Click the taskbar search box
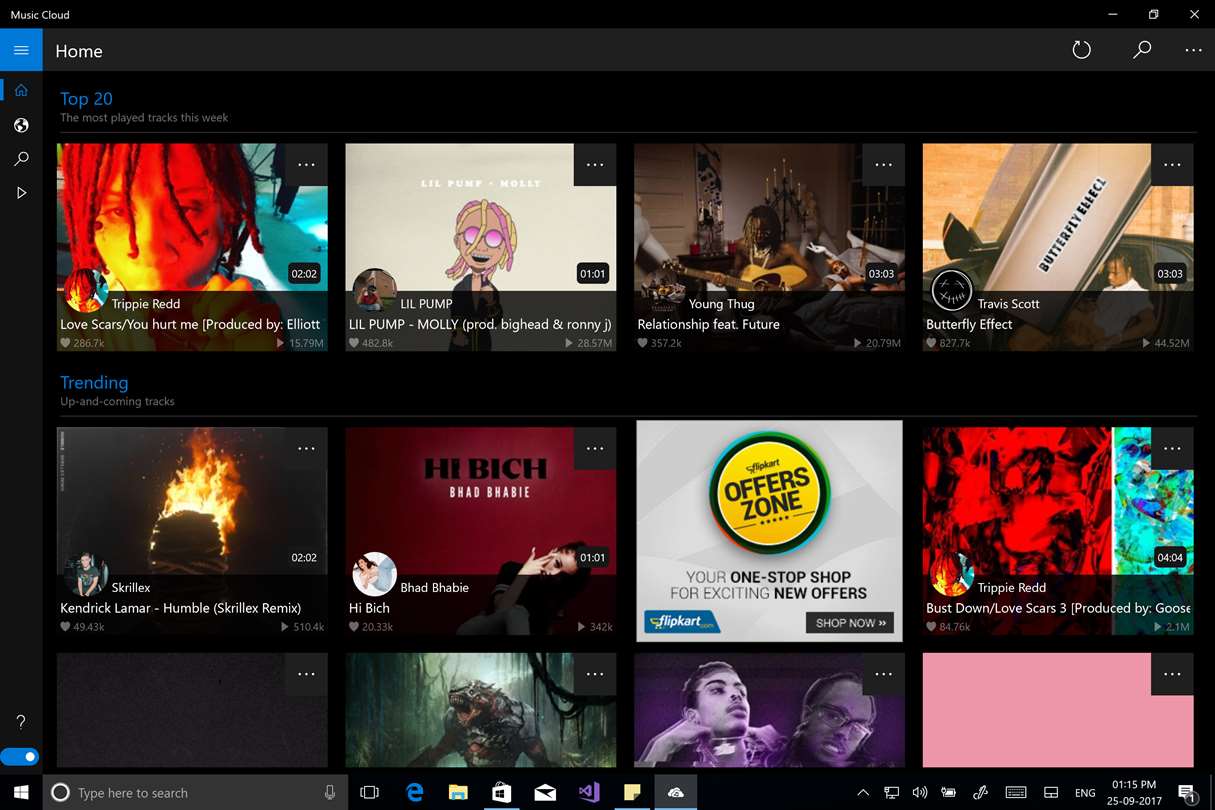 (195, 792)
